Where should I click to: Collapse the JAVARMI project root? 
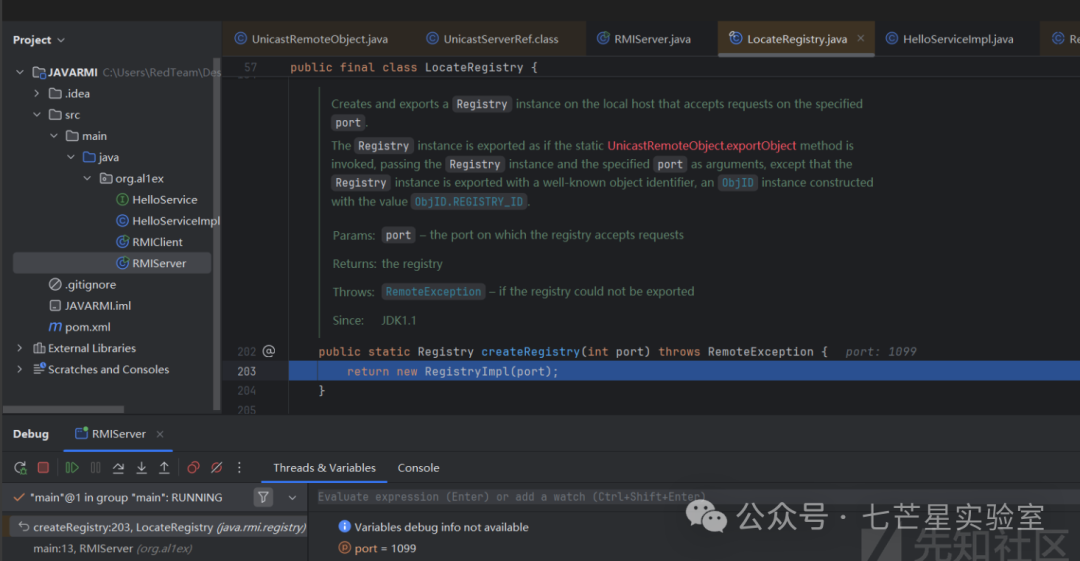pyautogui.click(x=20, y=72)
